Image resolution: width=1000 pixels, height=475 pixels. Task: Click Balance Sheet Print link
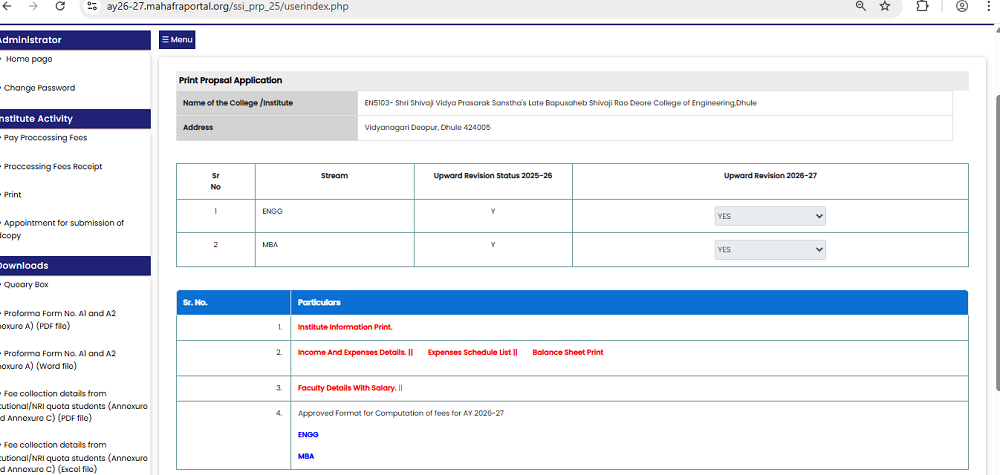(567, 352)
